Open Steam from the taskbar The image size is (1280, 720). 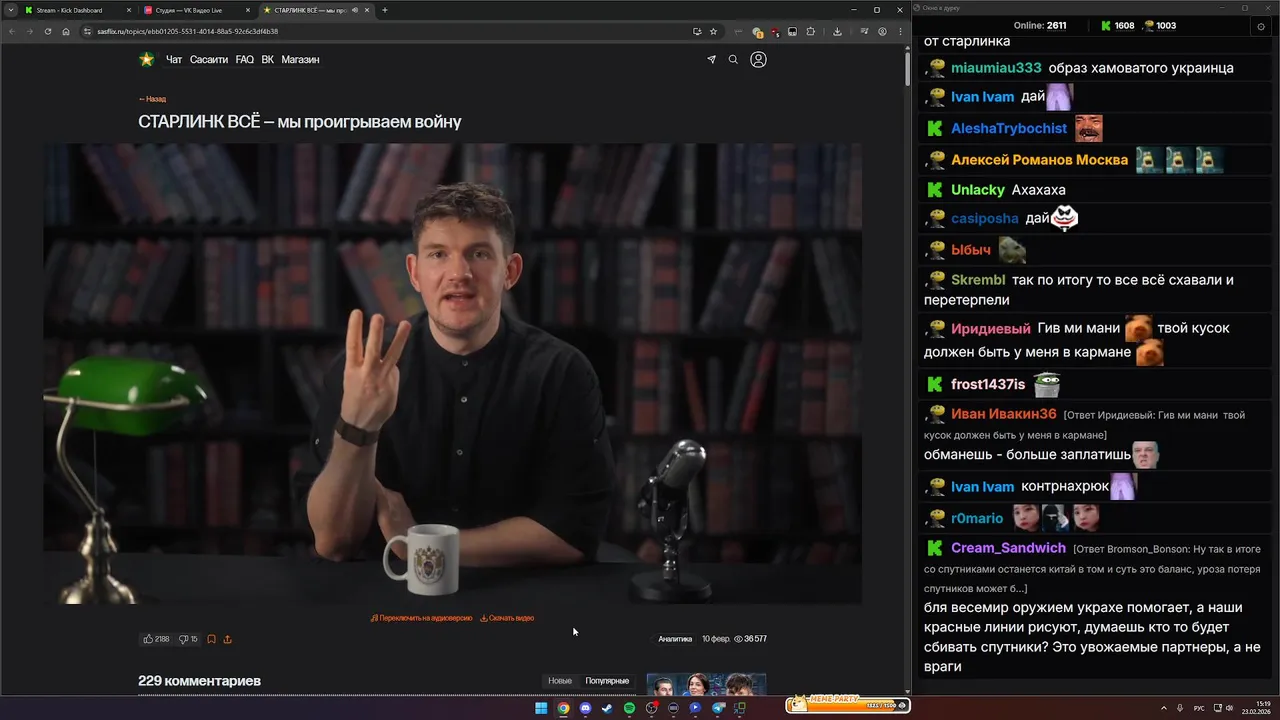[x=607, y=708]
